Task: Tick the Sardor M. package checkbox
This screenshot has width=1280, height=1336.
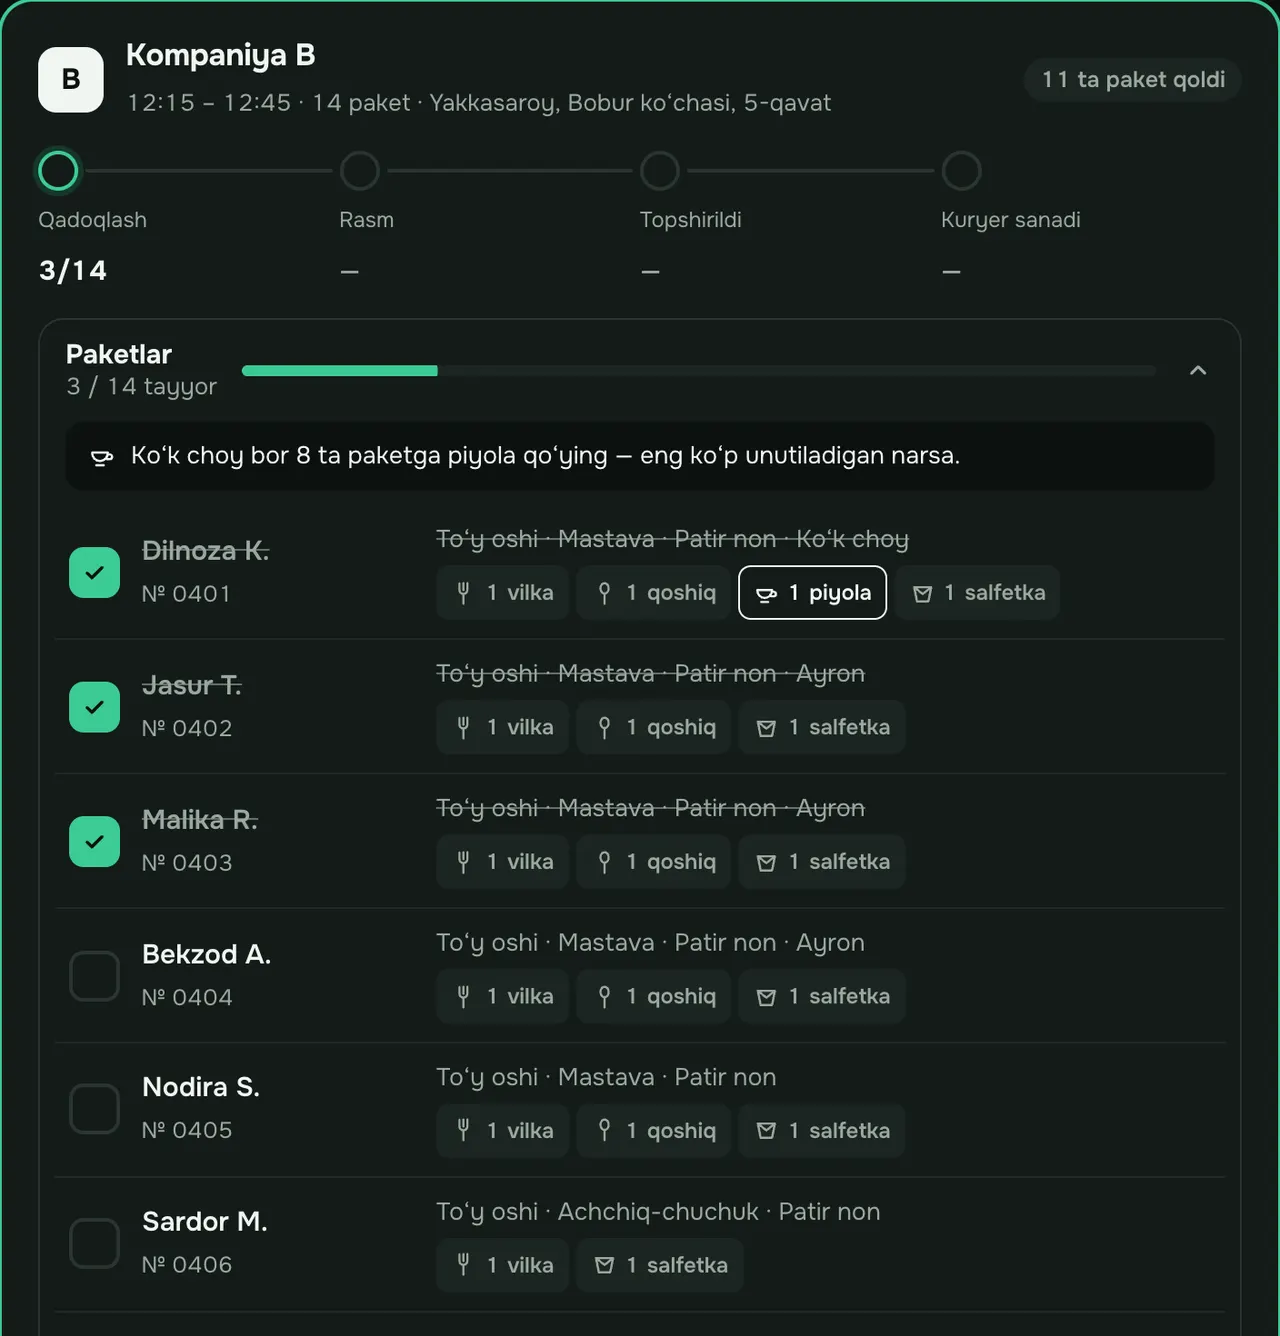Action: point(94,1243)
